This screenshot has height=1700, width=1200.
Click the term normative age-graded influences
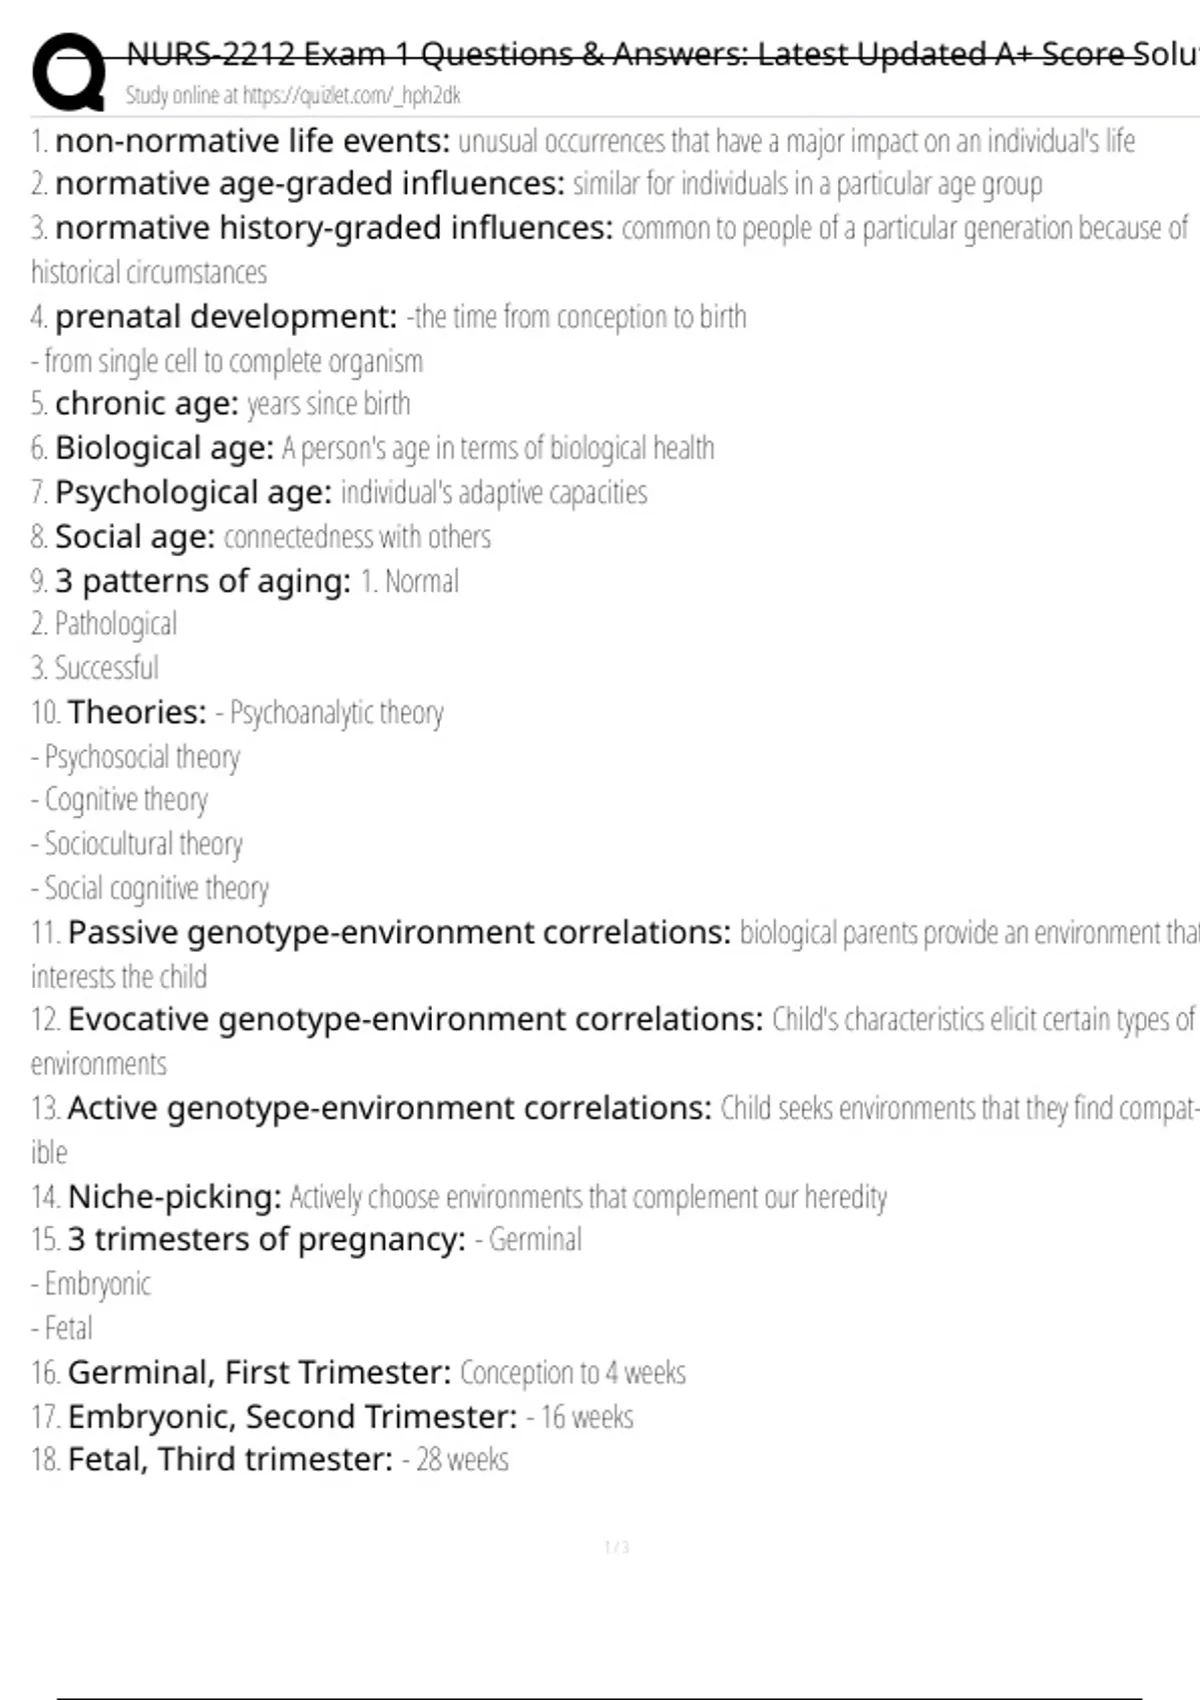tap(310, 184)
